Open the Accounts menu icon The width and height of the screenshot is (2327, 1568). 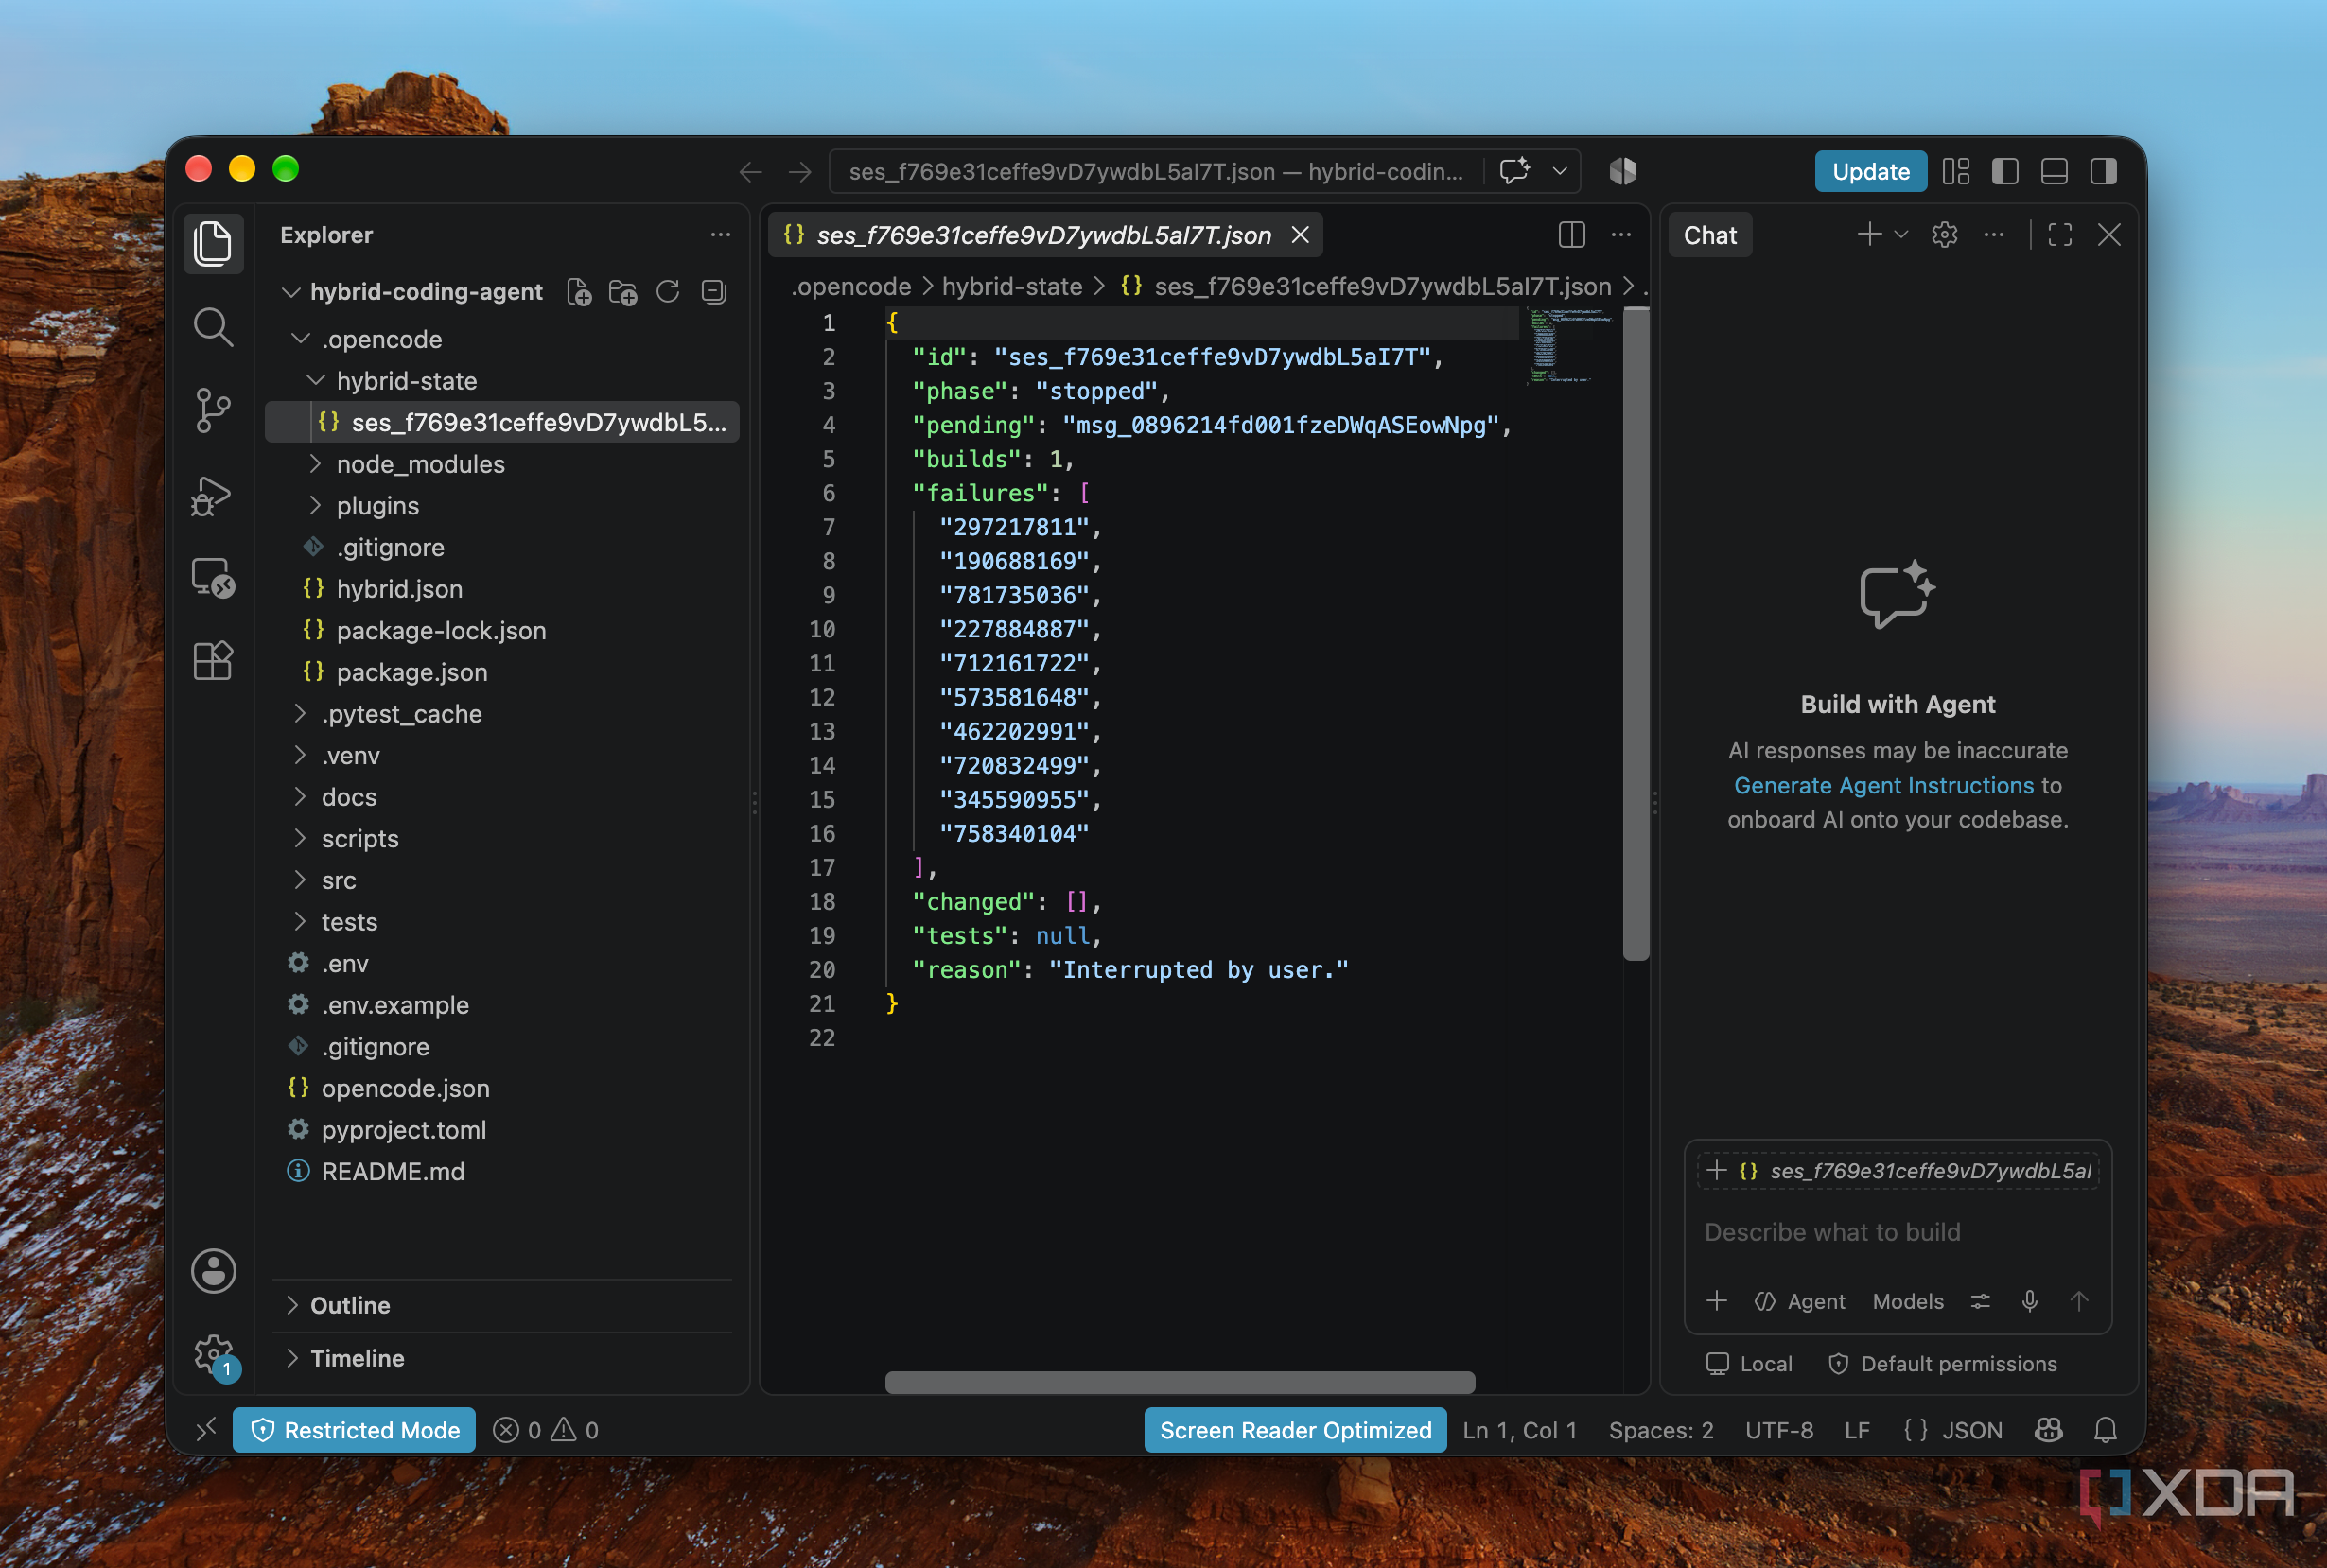click(x=213, y=1270)
